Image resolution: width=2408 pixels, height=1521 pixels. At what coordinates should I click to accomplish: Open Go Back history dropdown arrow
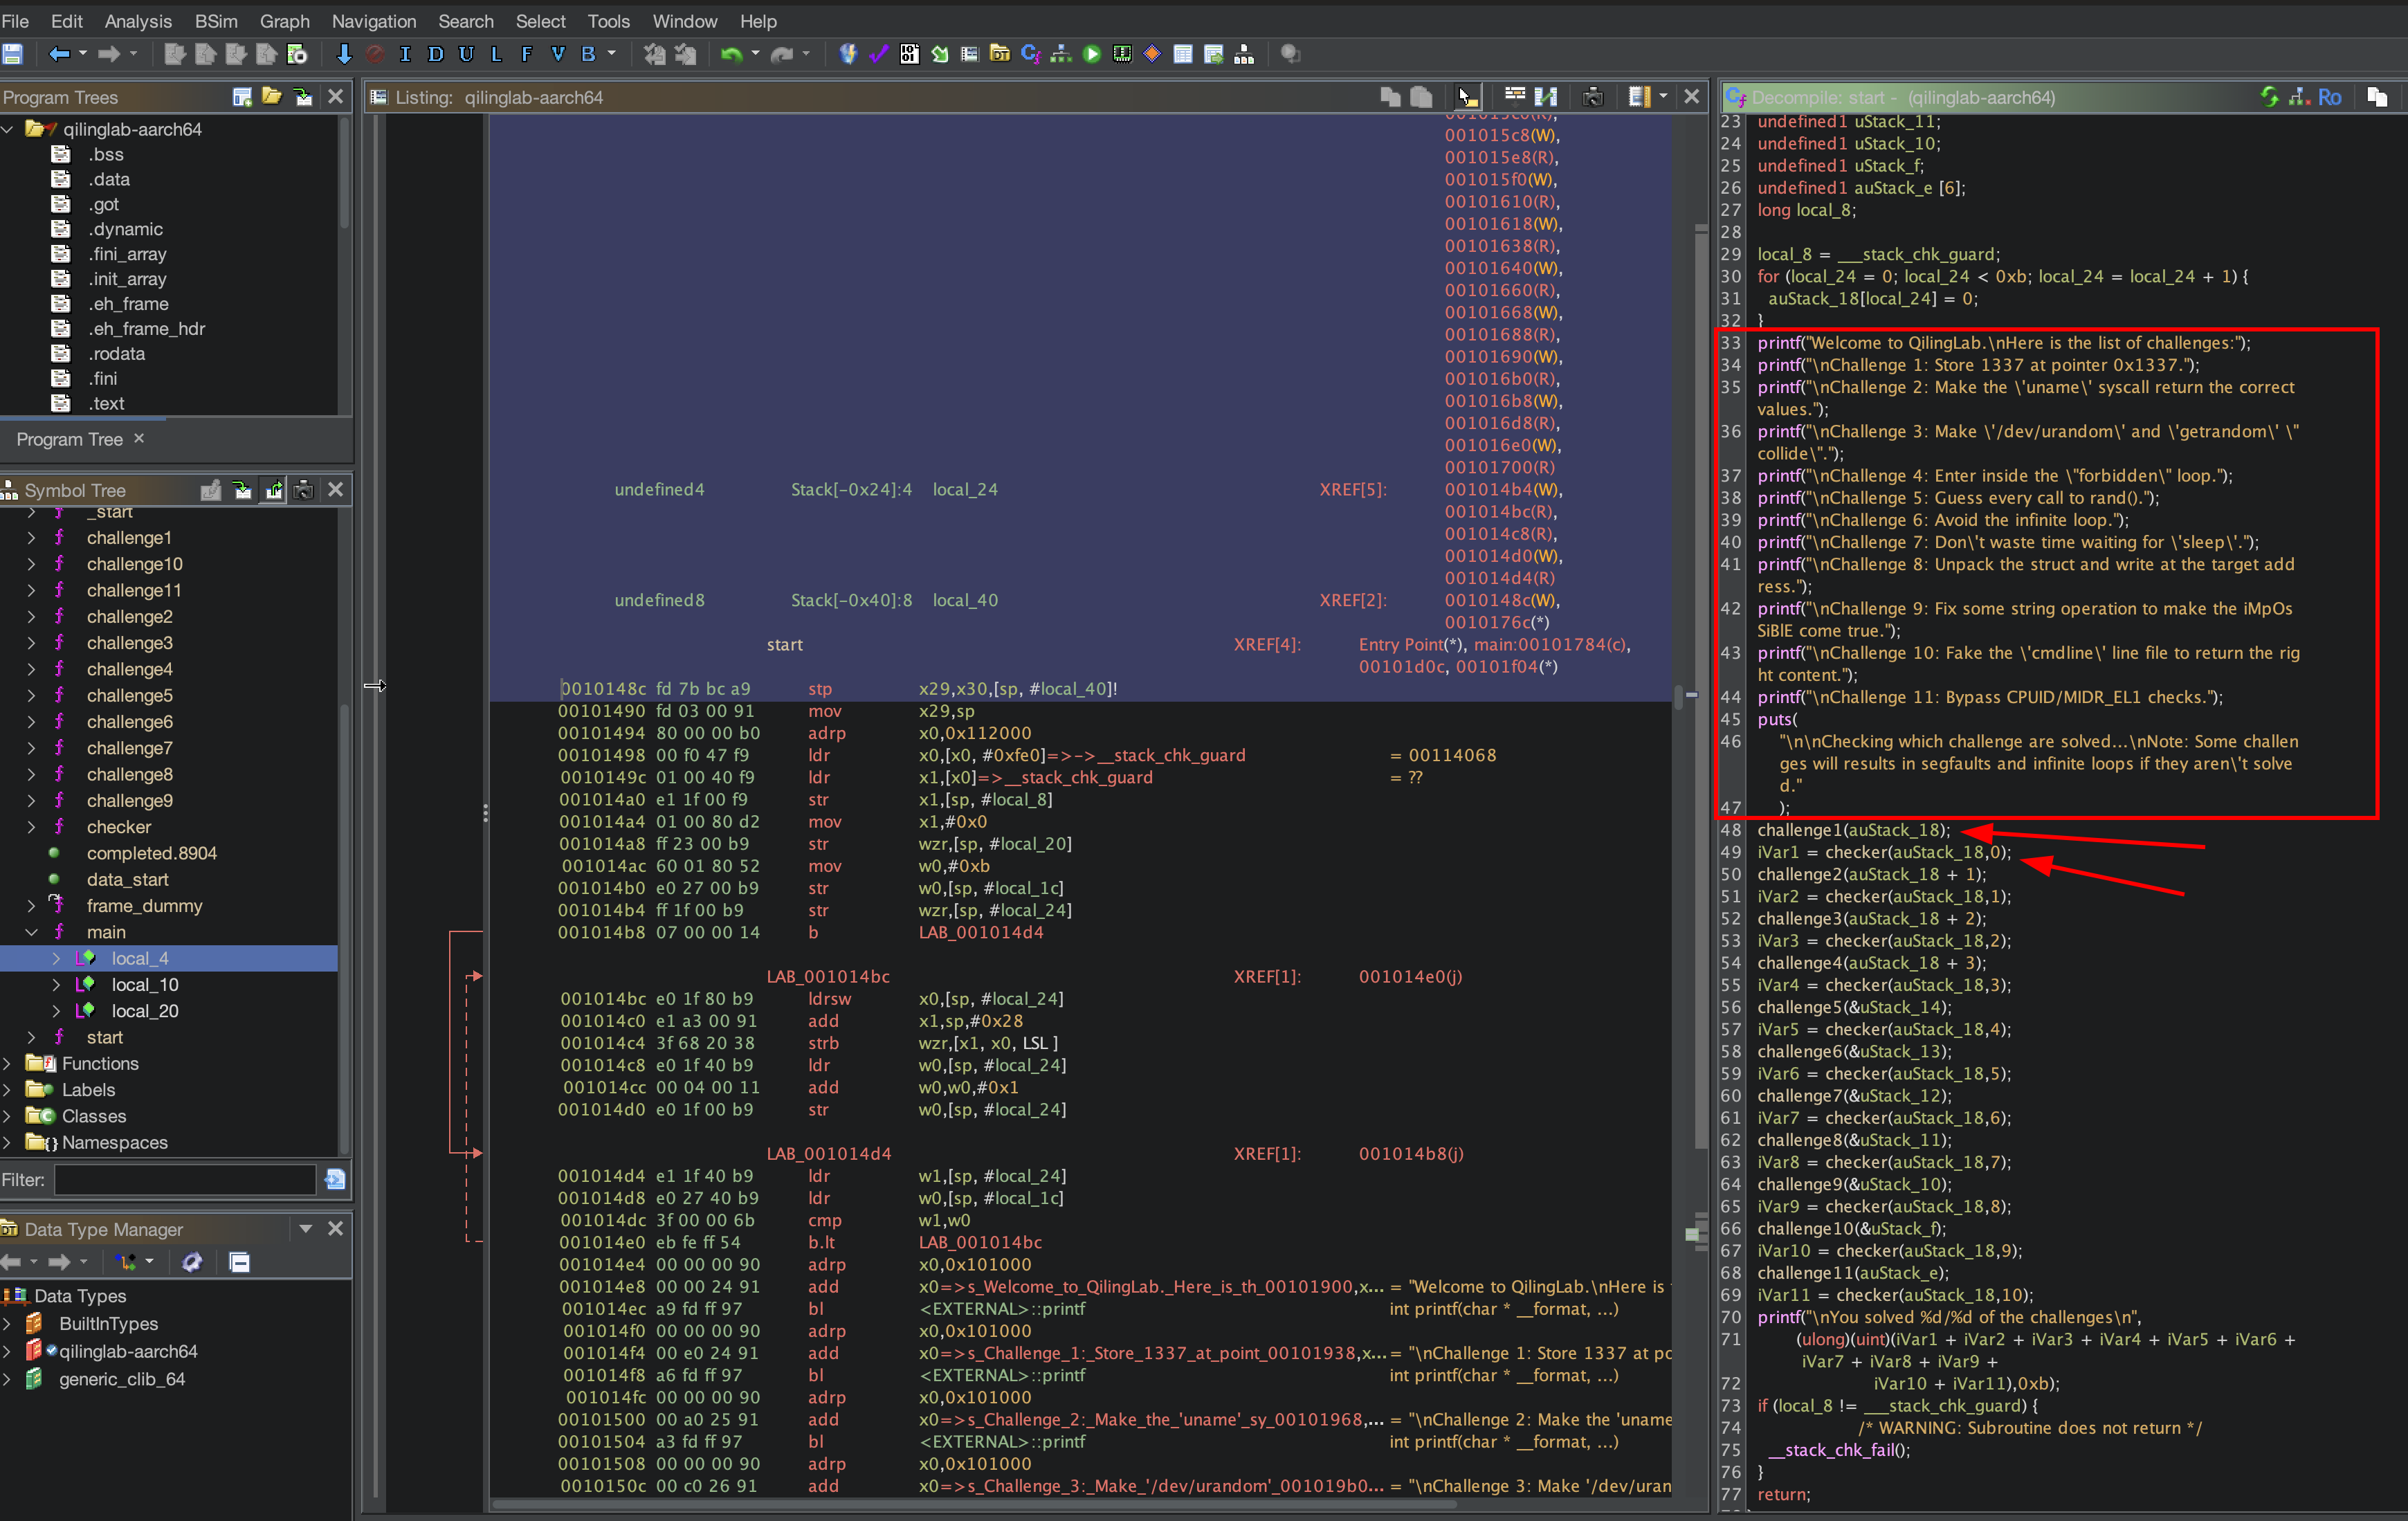[x=82, y=54]
